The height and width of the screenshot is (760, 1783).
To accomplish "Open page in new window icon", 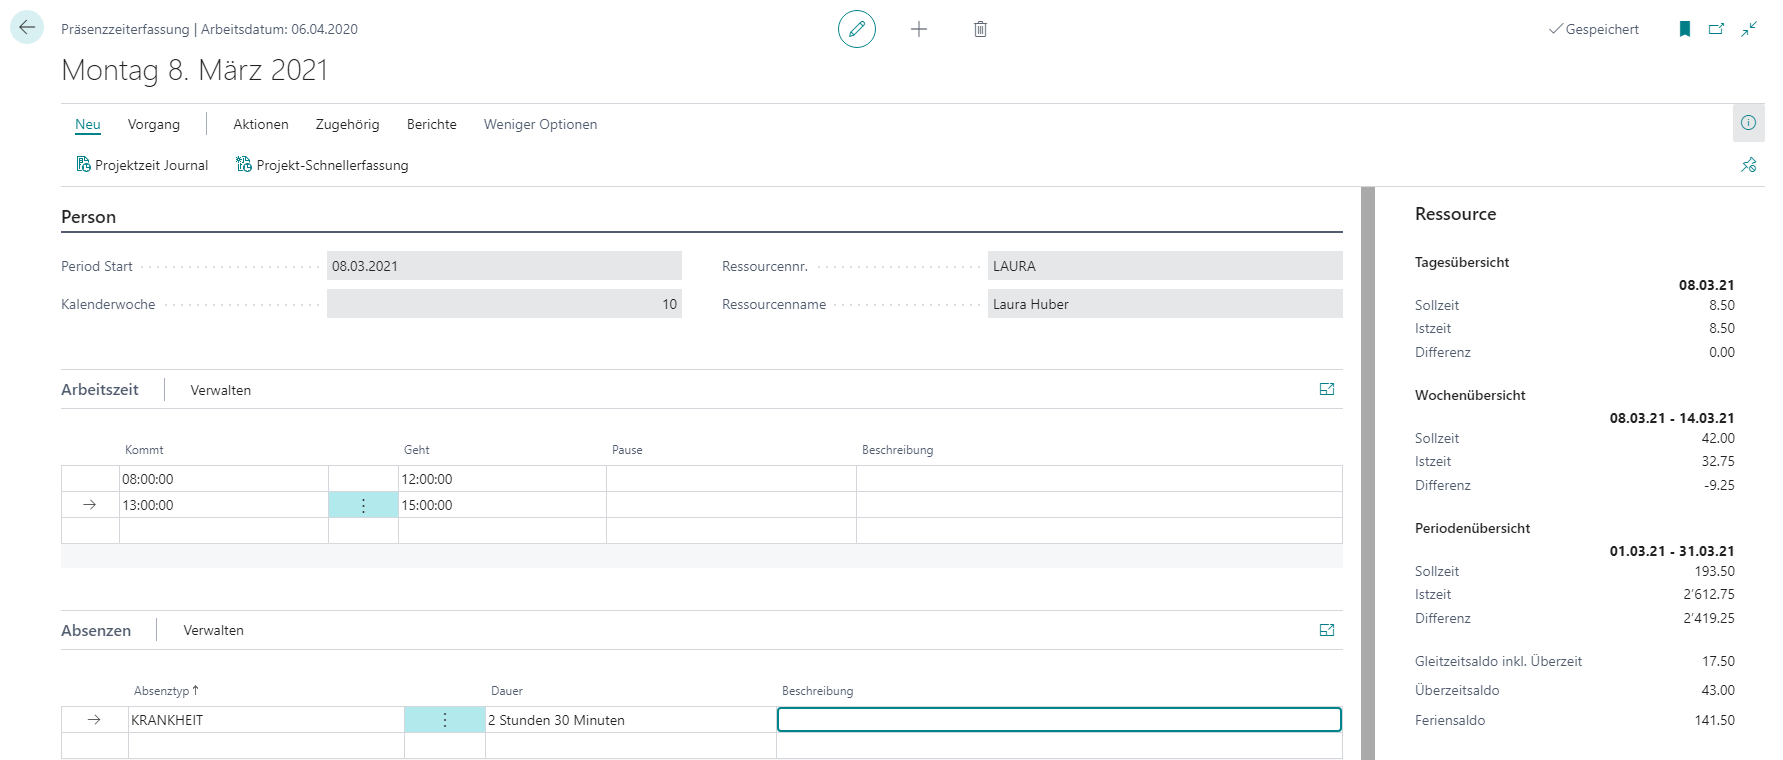I will click(1717, 29).
